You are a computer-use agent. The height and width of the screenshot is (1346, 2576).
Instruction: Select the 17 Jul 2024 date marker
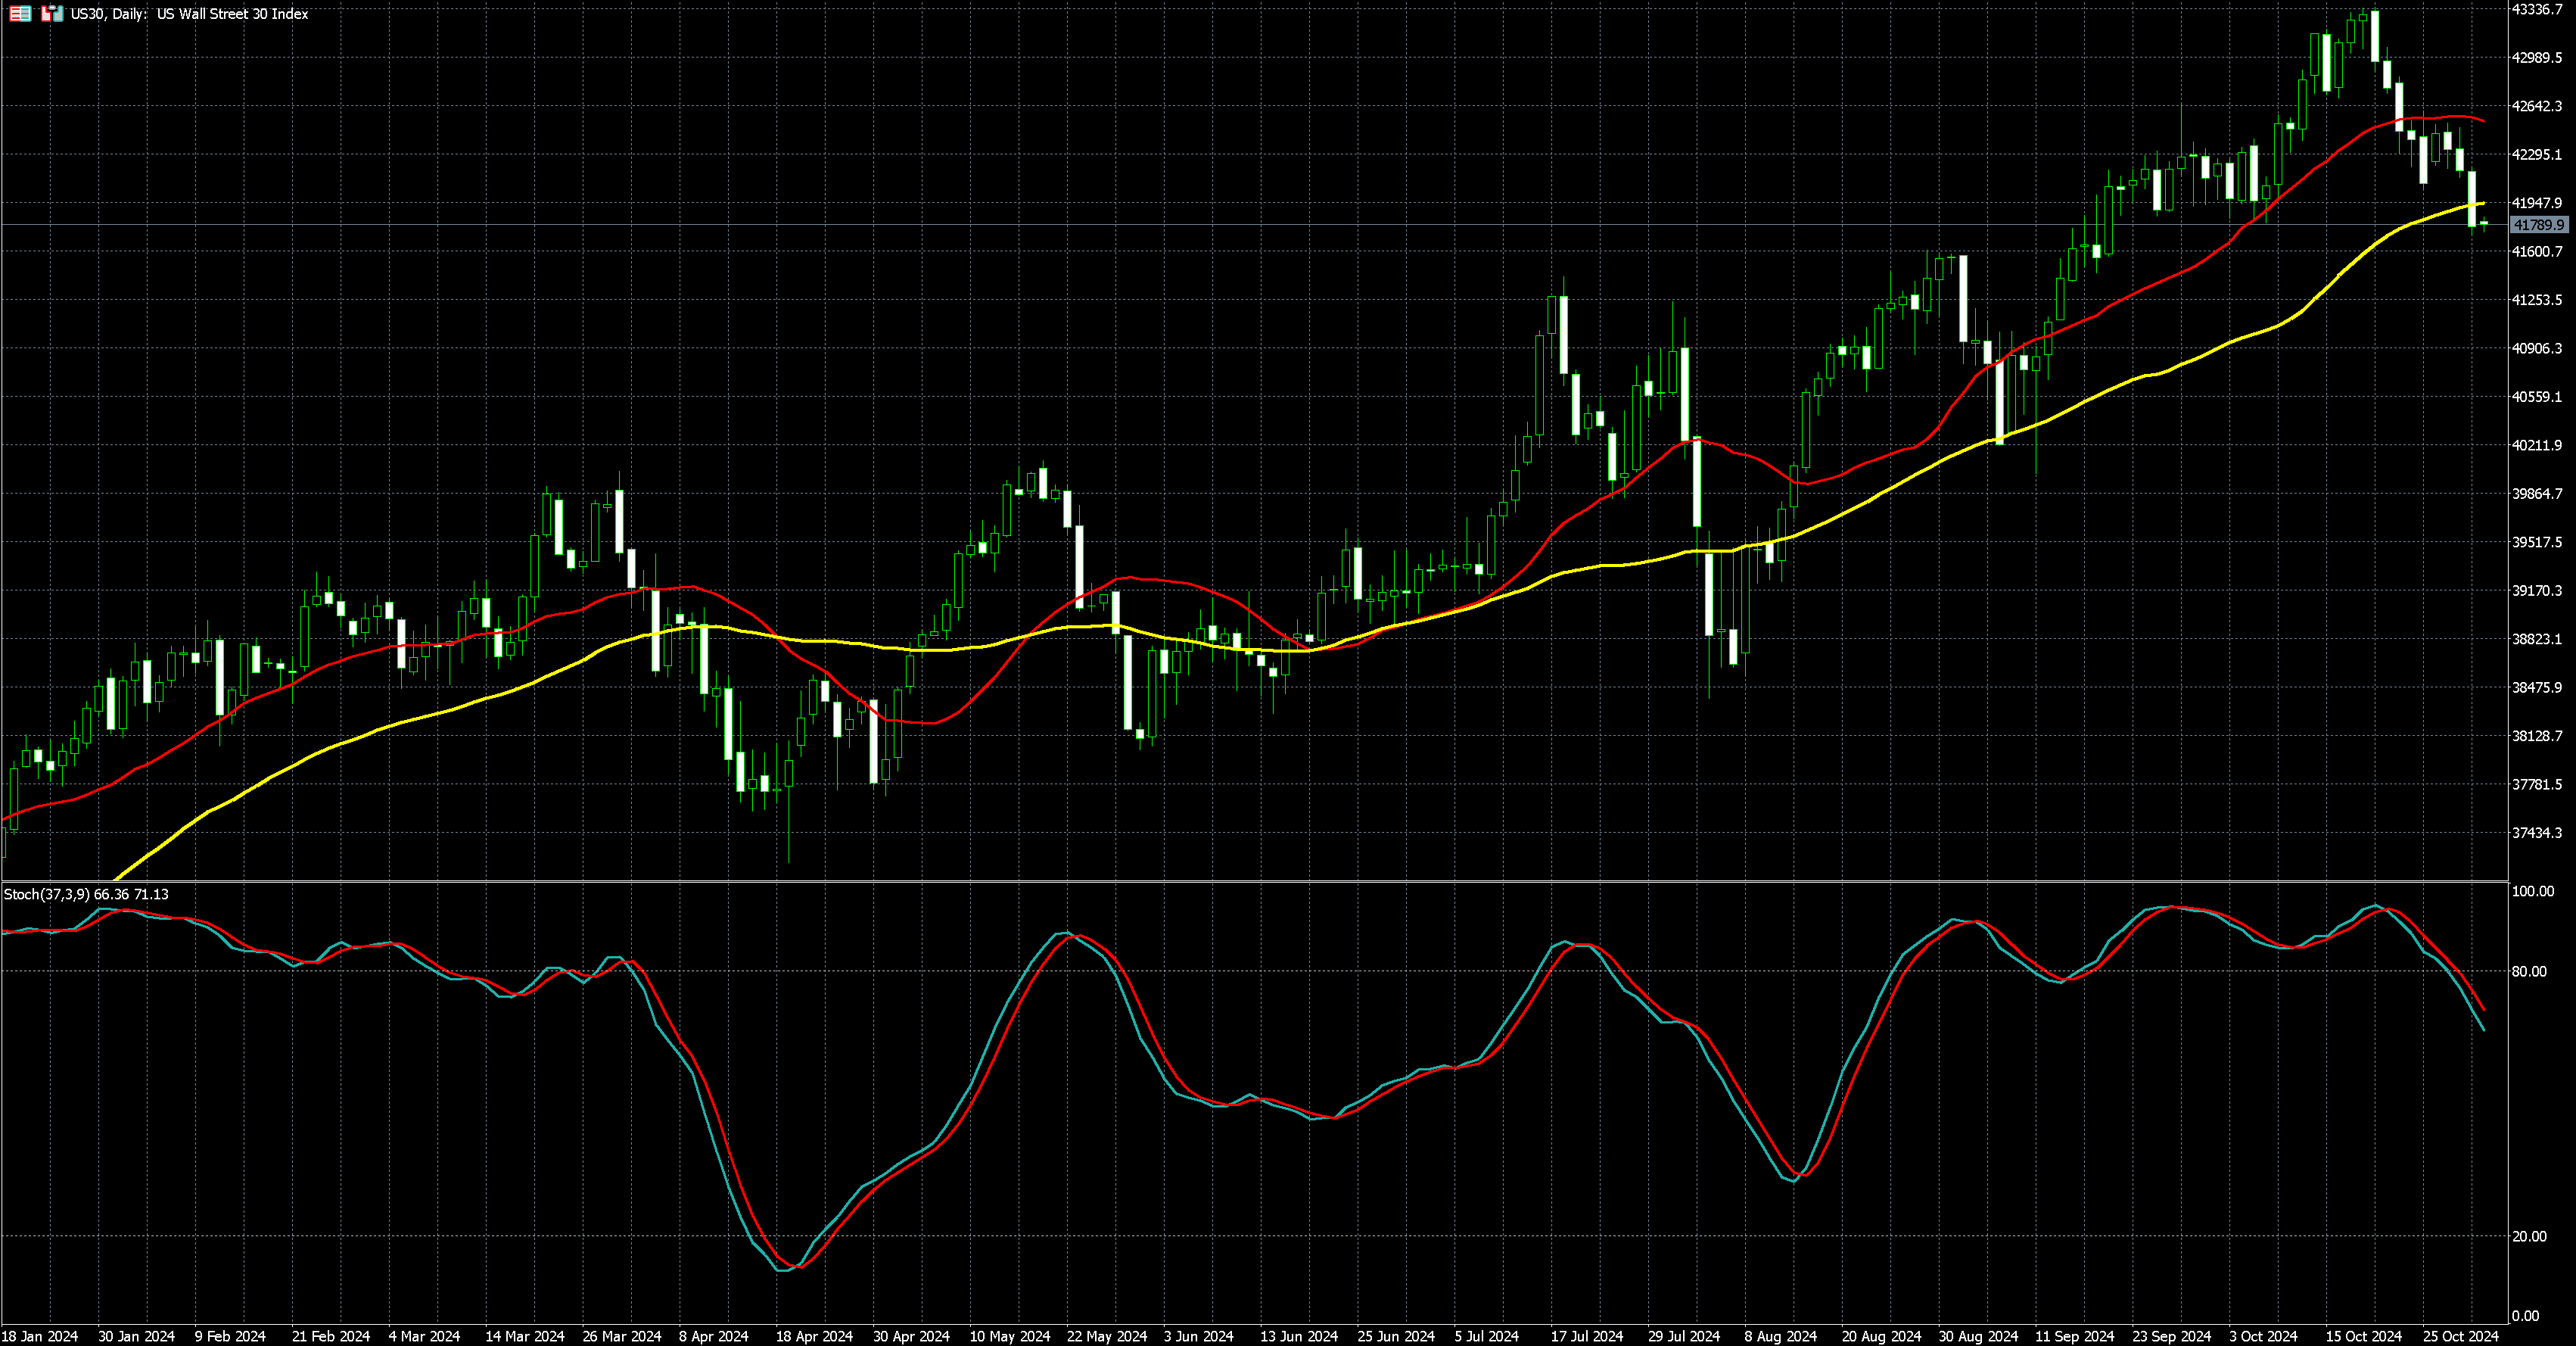point(1587,1336)
